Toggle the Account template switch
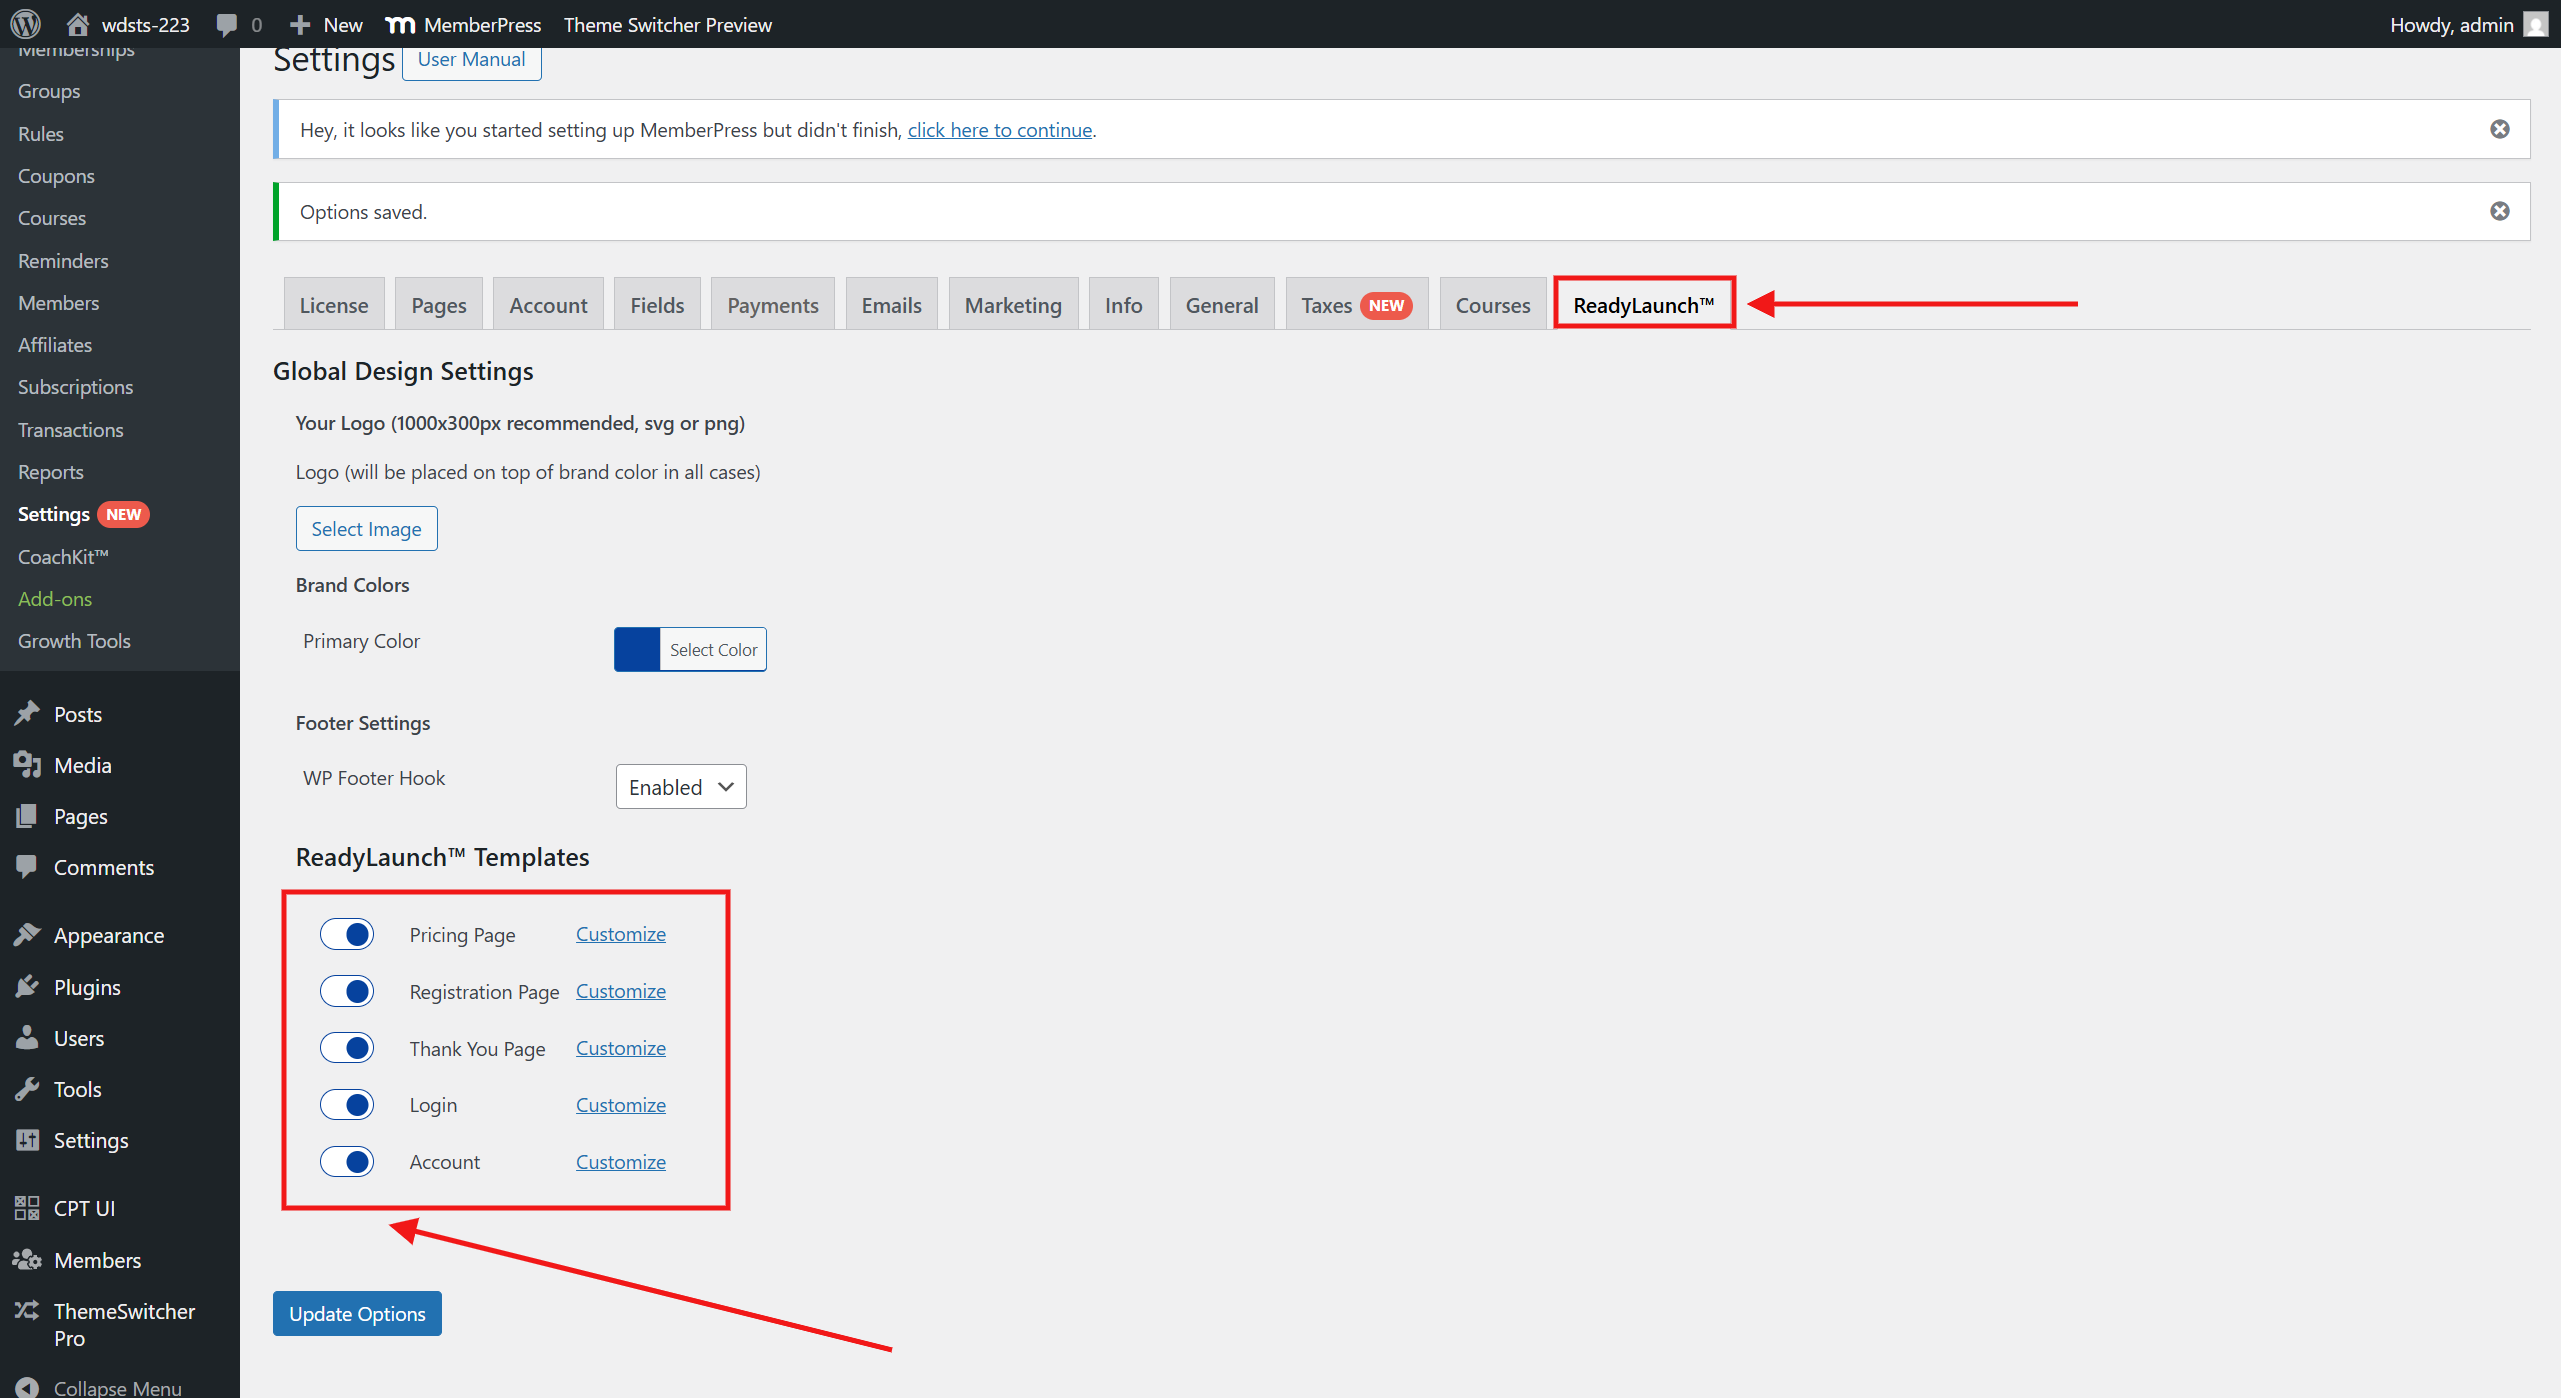The height and width of the screenshot is (1398, 2561). (x=347, y=1161)
